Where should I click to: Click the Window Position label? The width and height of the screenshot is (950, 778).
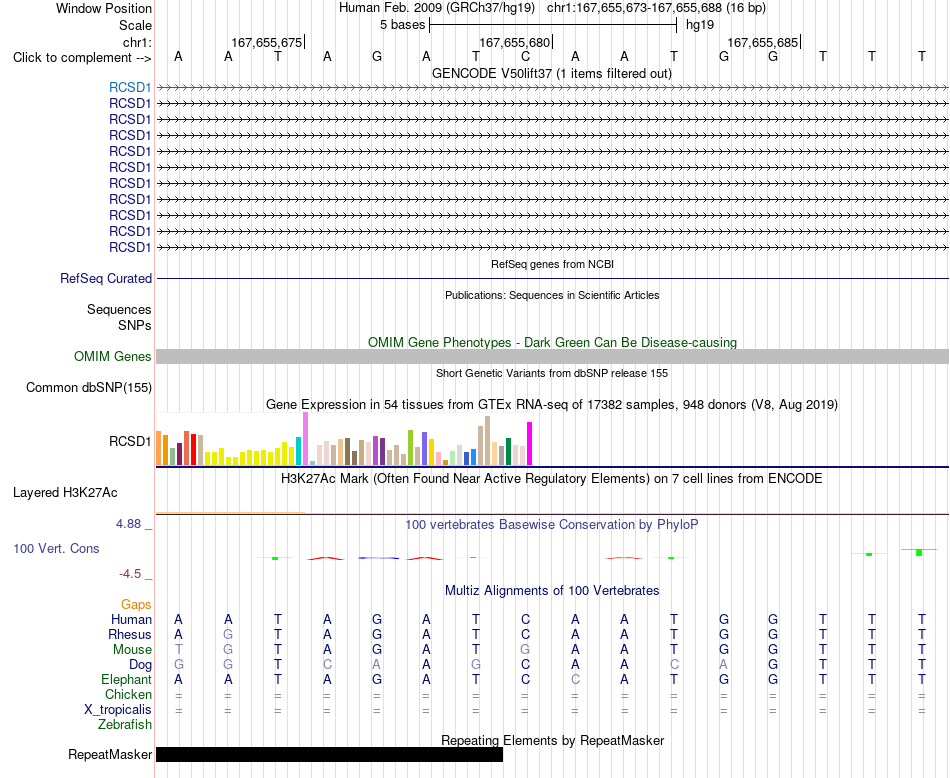point(104,8)
